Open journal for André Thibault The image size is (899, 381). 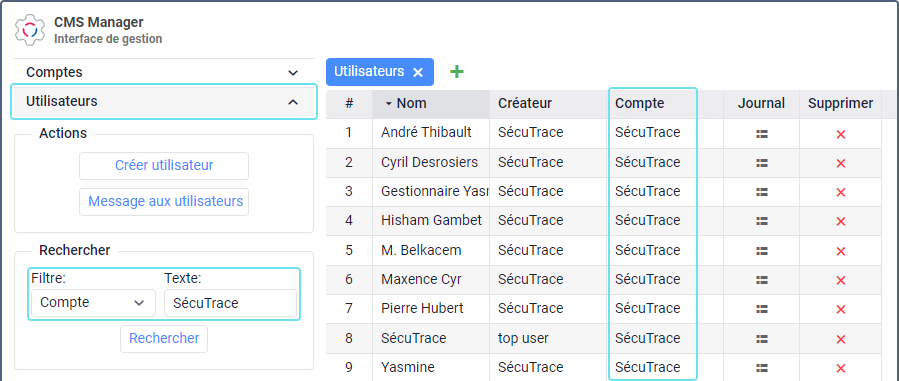(x=761, y=134)
